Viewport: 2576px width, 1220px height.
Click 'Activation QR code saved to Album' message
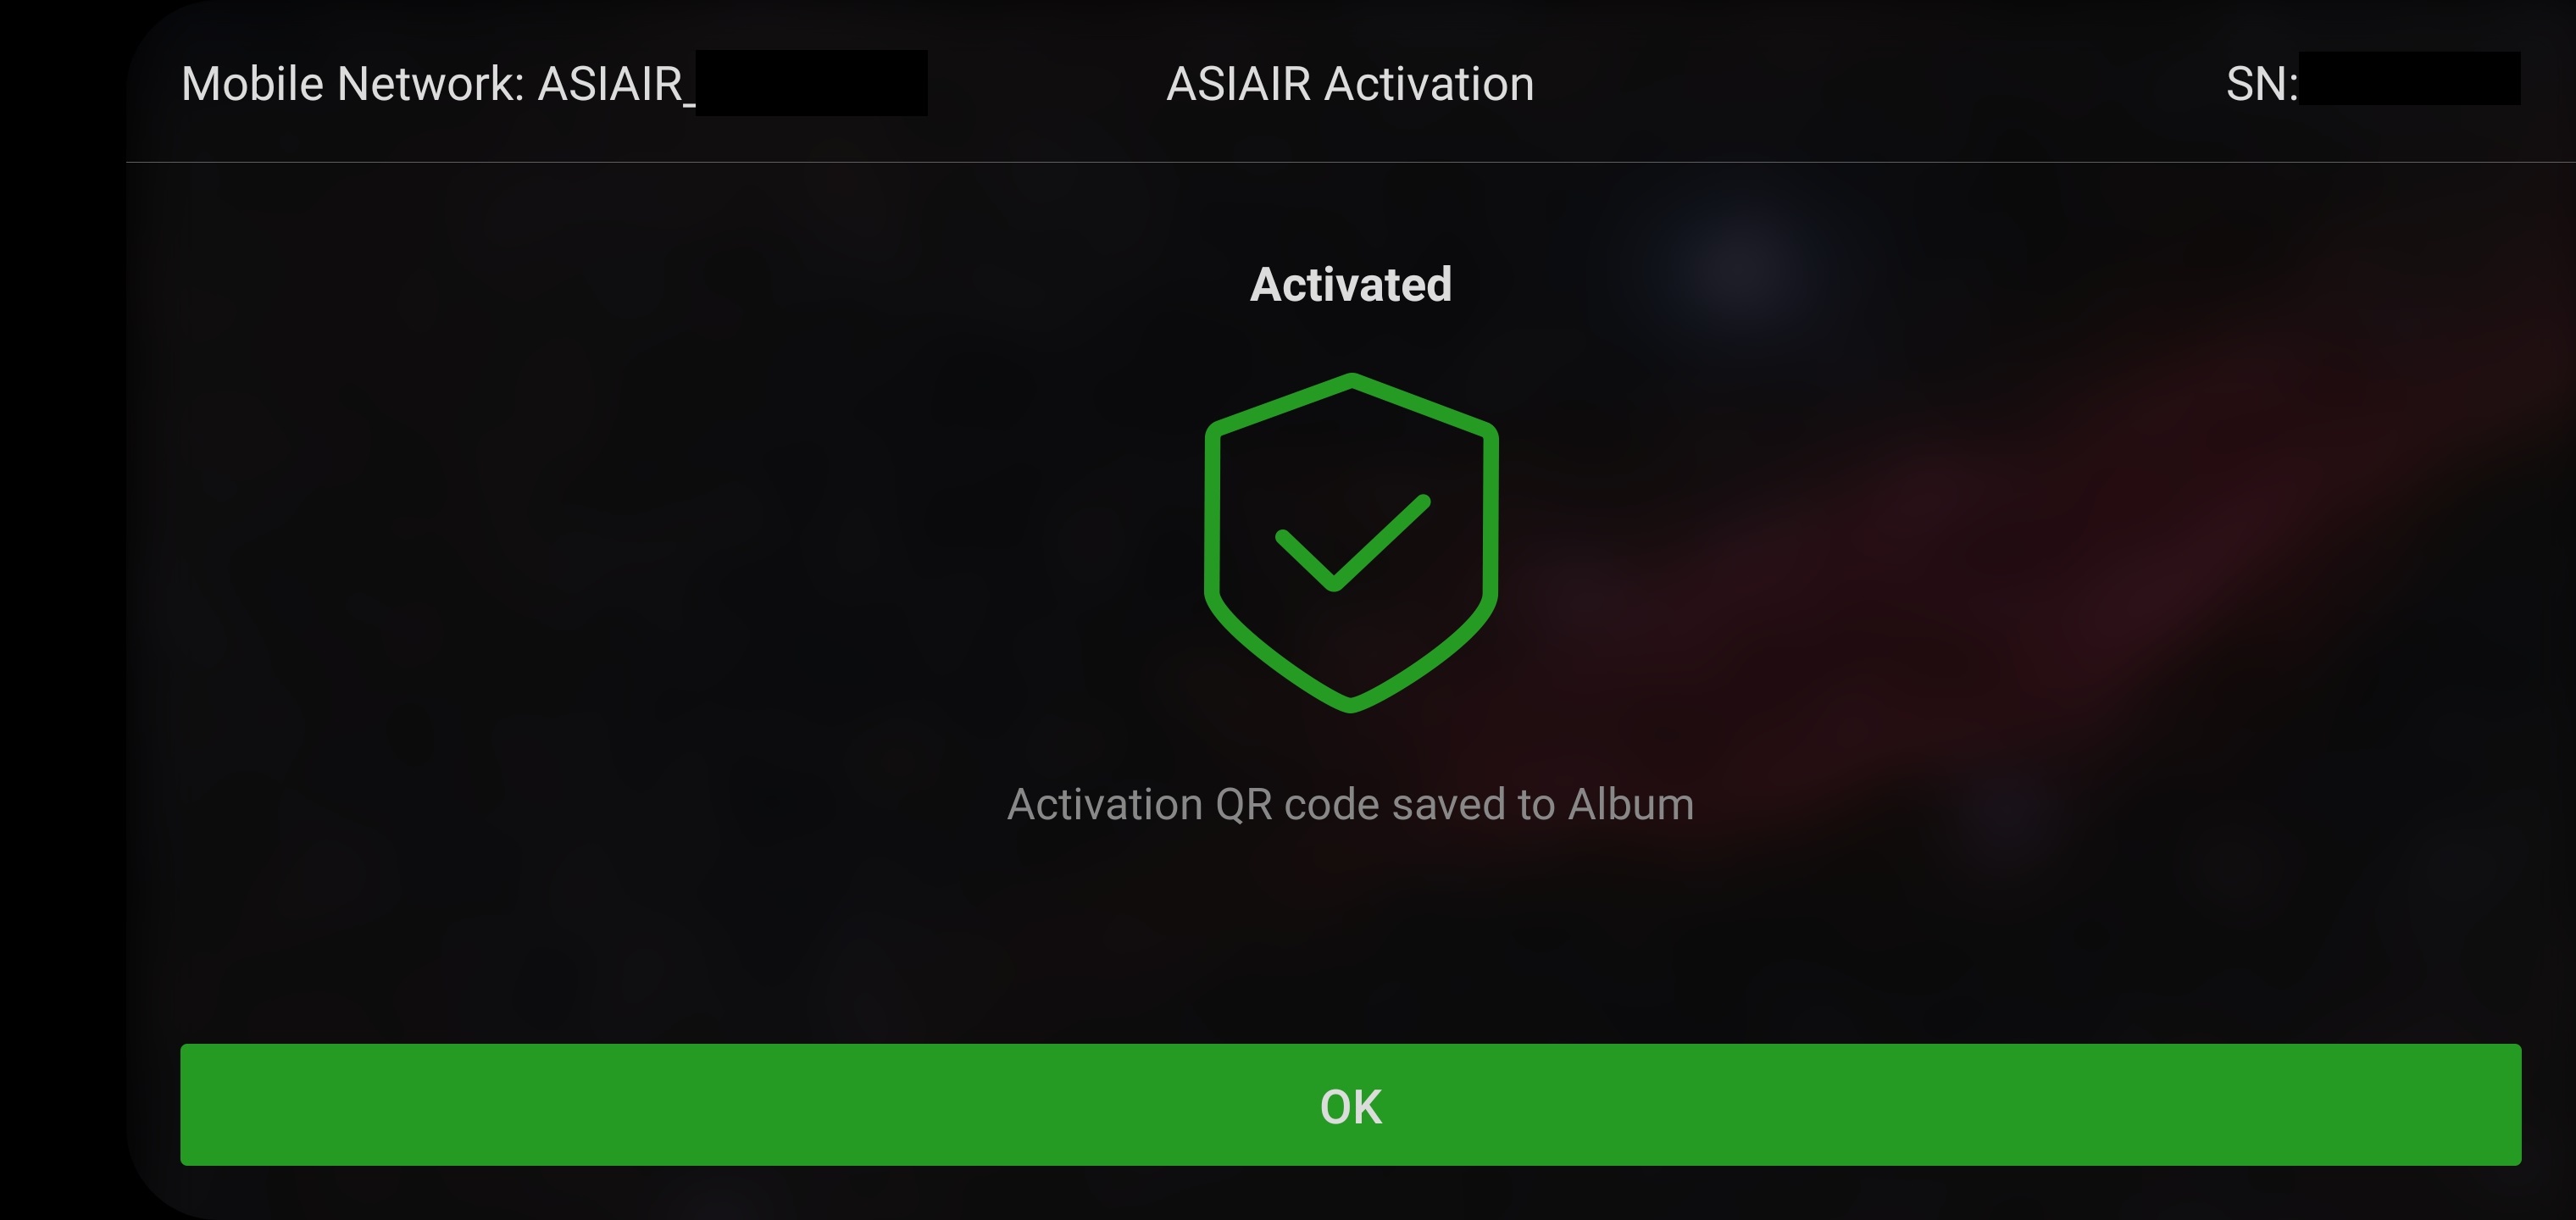point(1350,804)
